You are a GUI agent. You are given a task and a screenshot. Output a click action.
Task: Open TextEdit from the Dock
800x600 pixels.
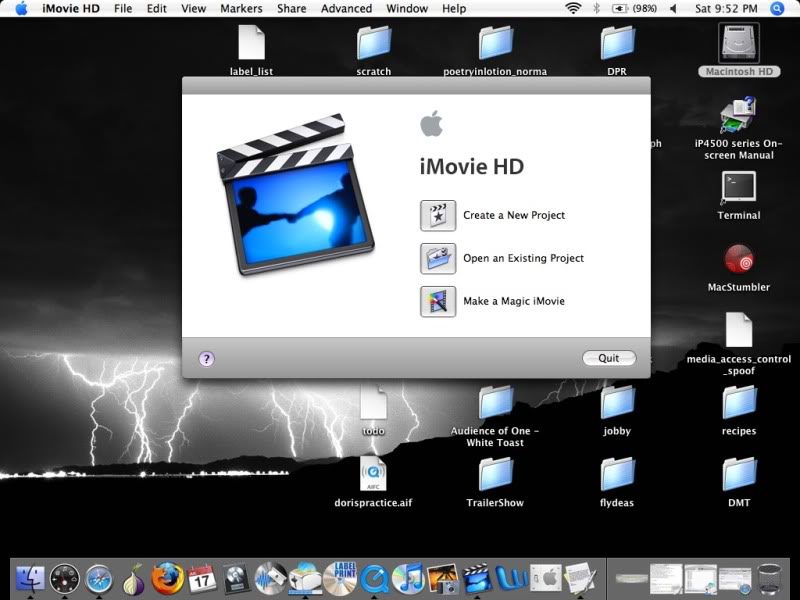(580, 579)
